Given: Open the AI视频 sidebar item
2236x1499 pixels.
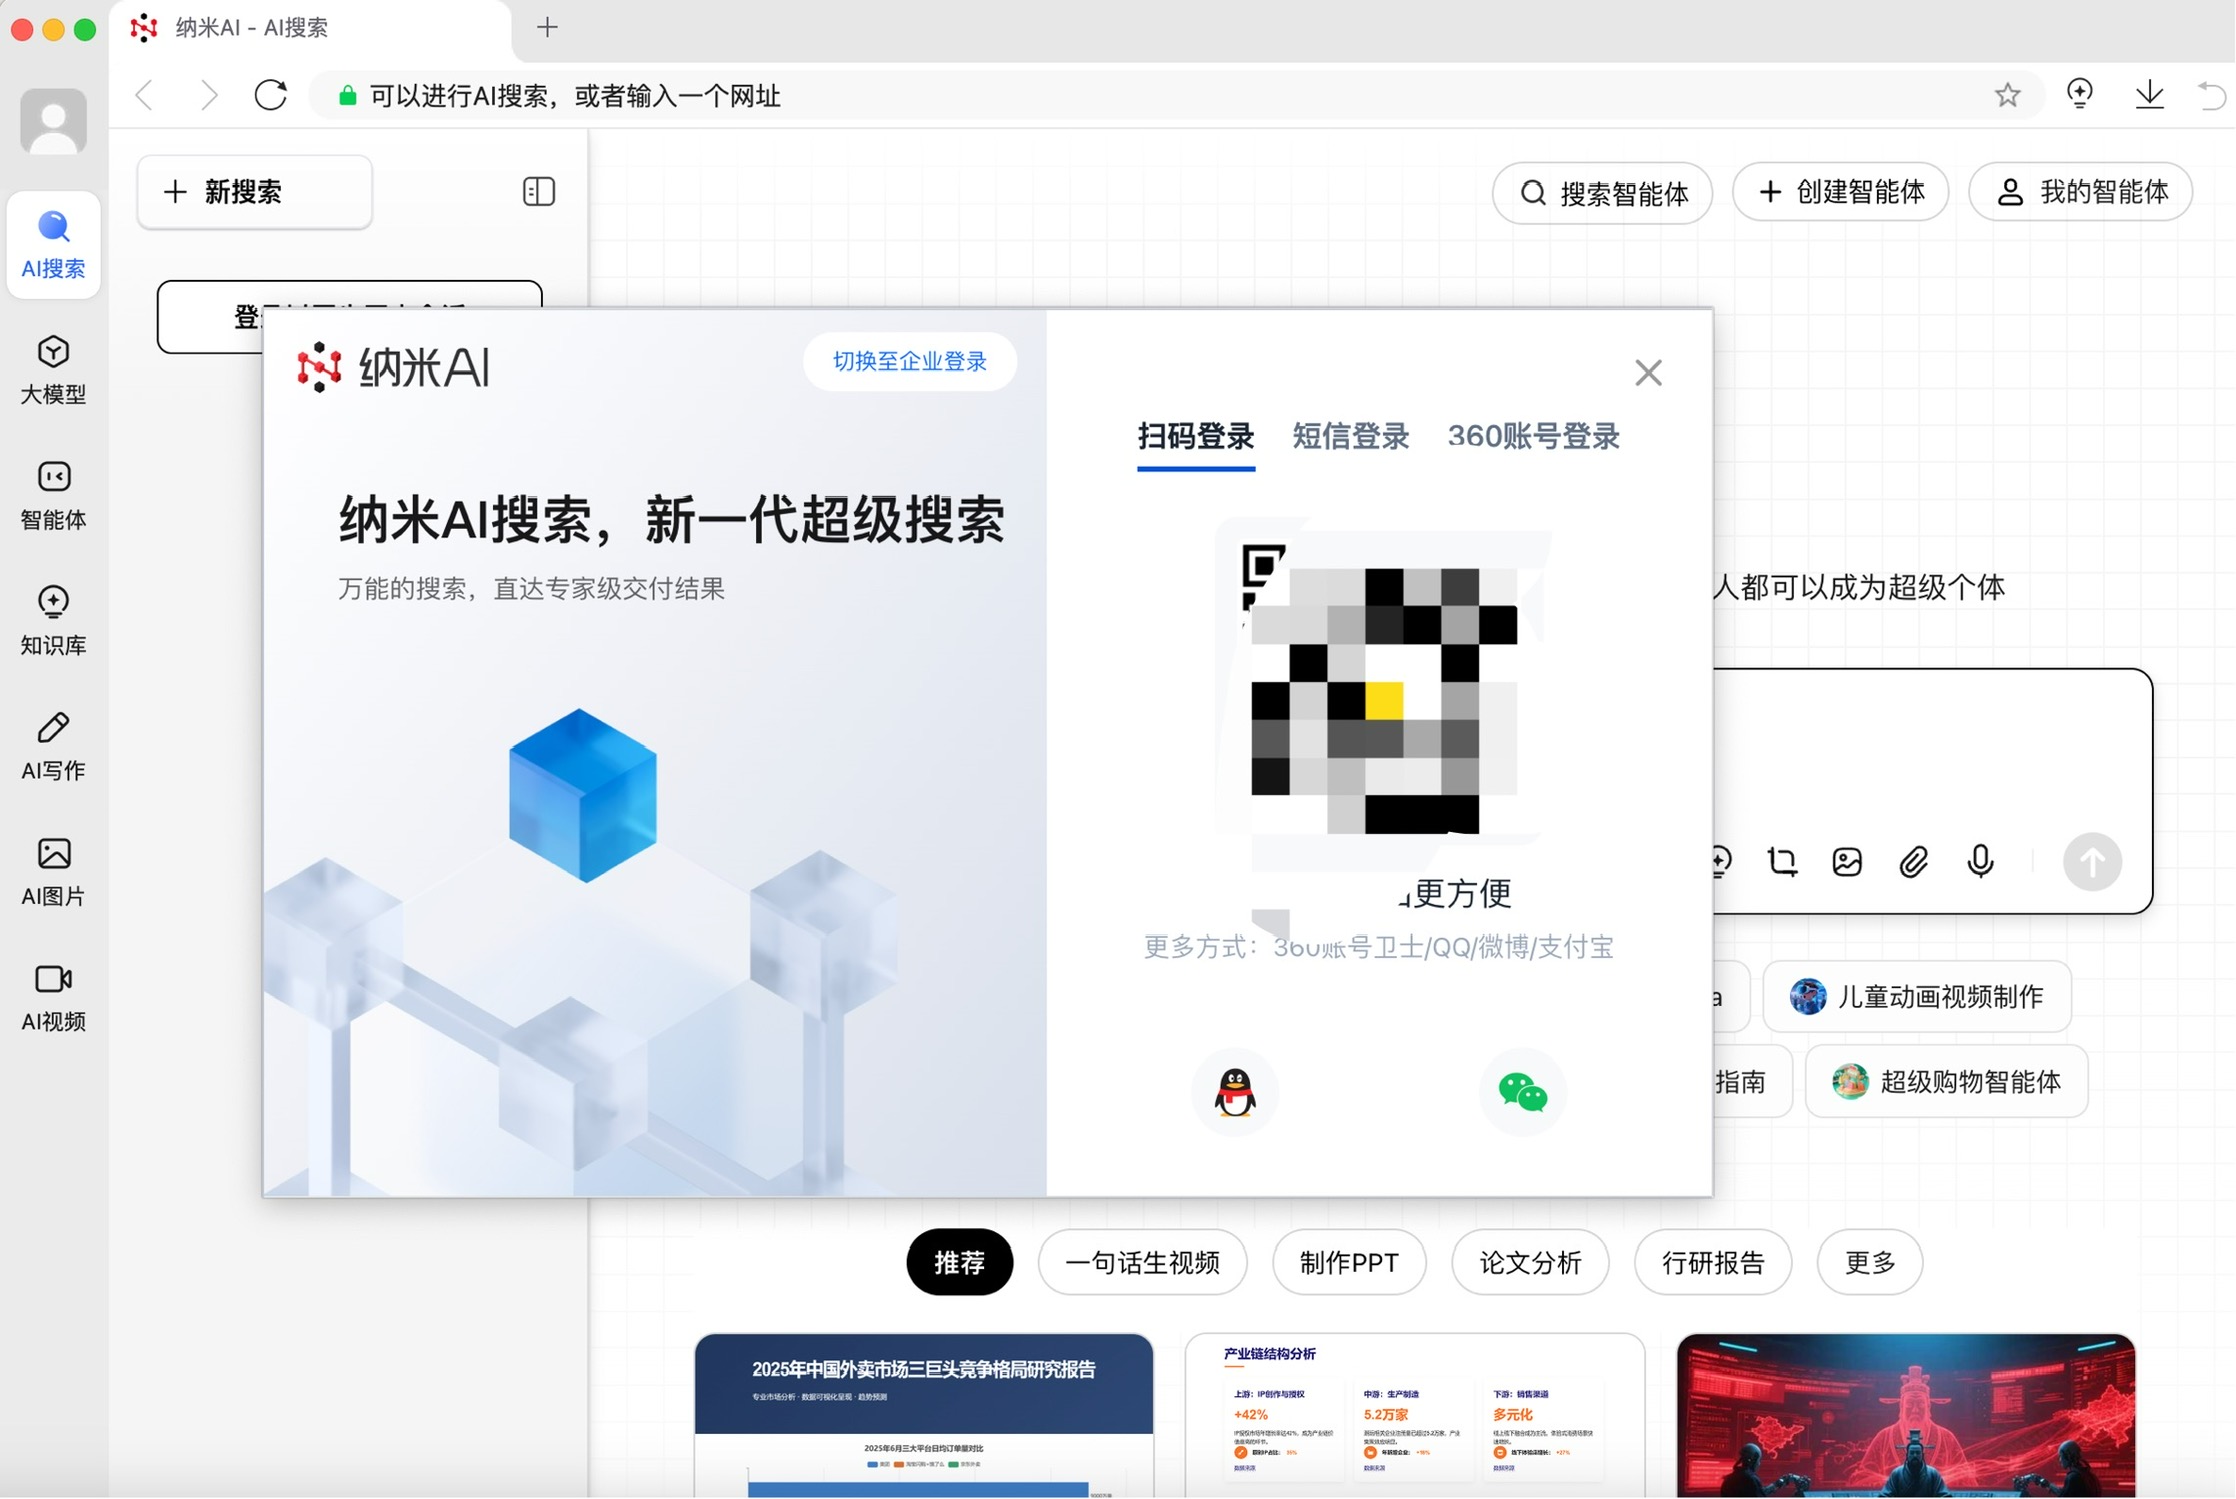Looking at the screenshot, I should coord(53,997).
